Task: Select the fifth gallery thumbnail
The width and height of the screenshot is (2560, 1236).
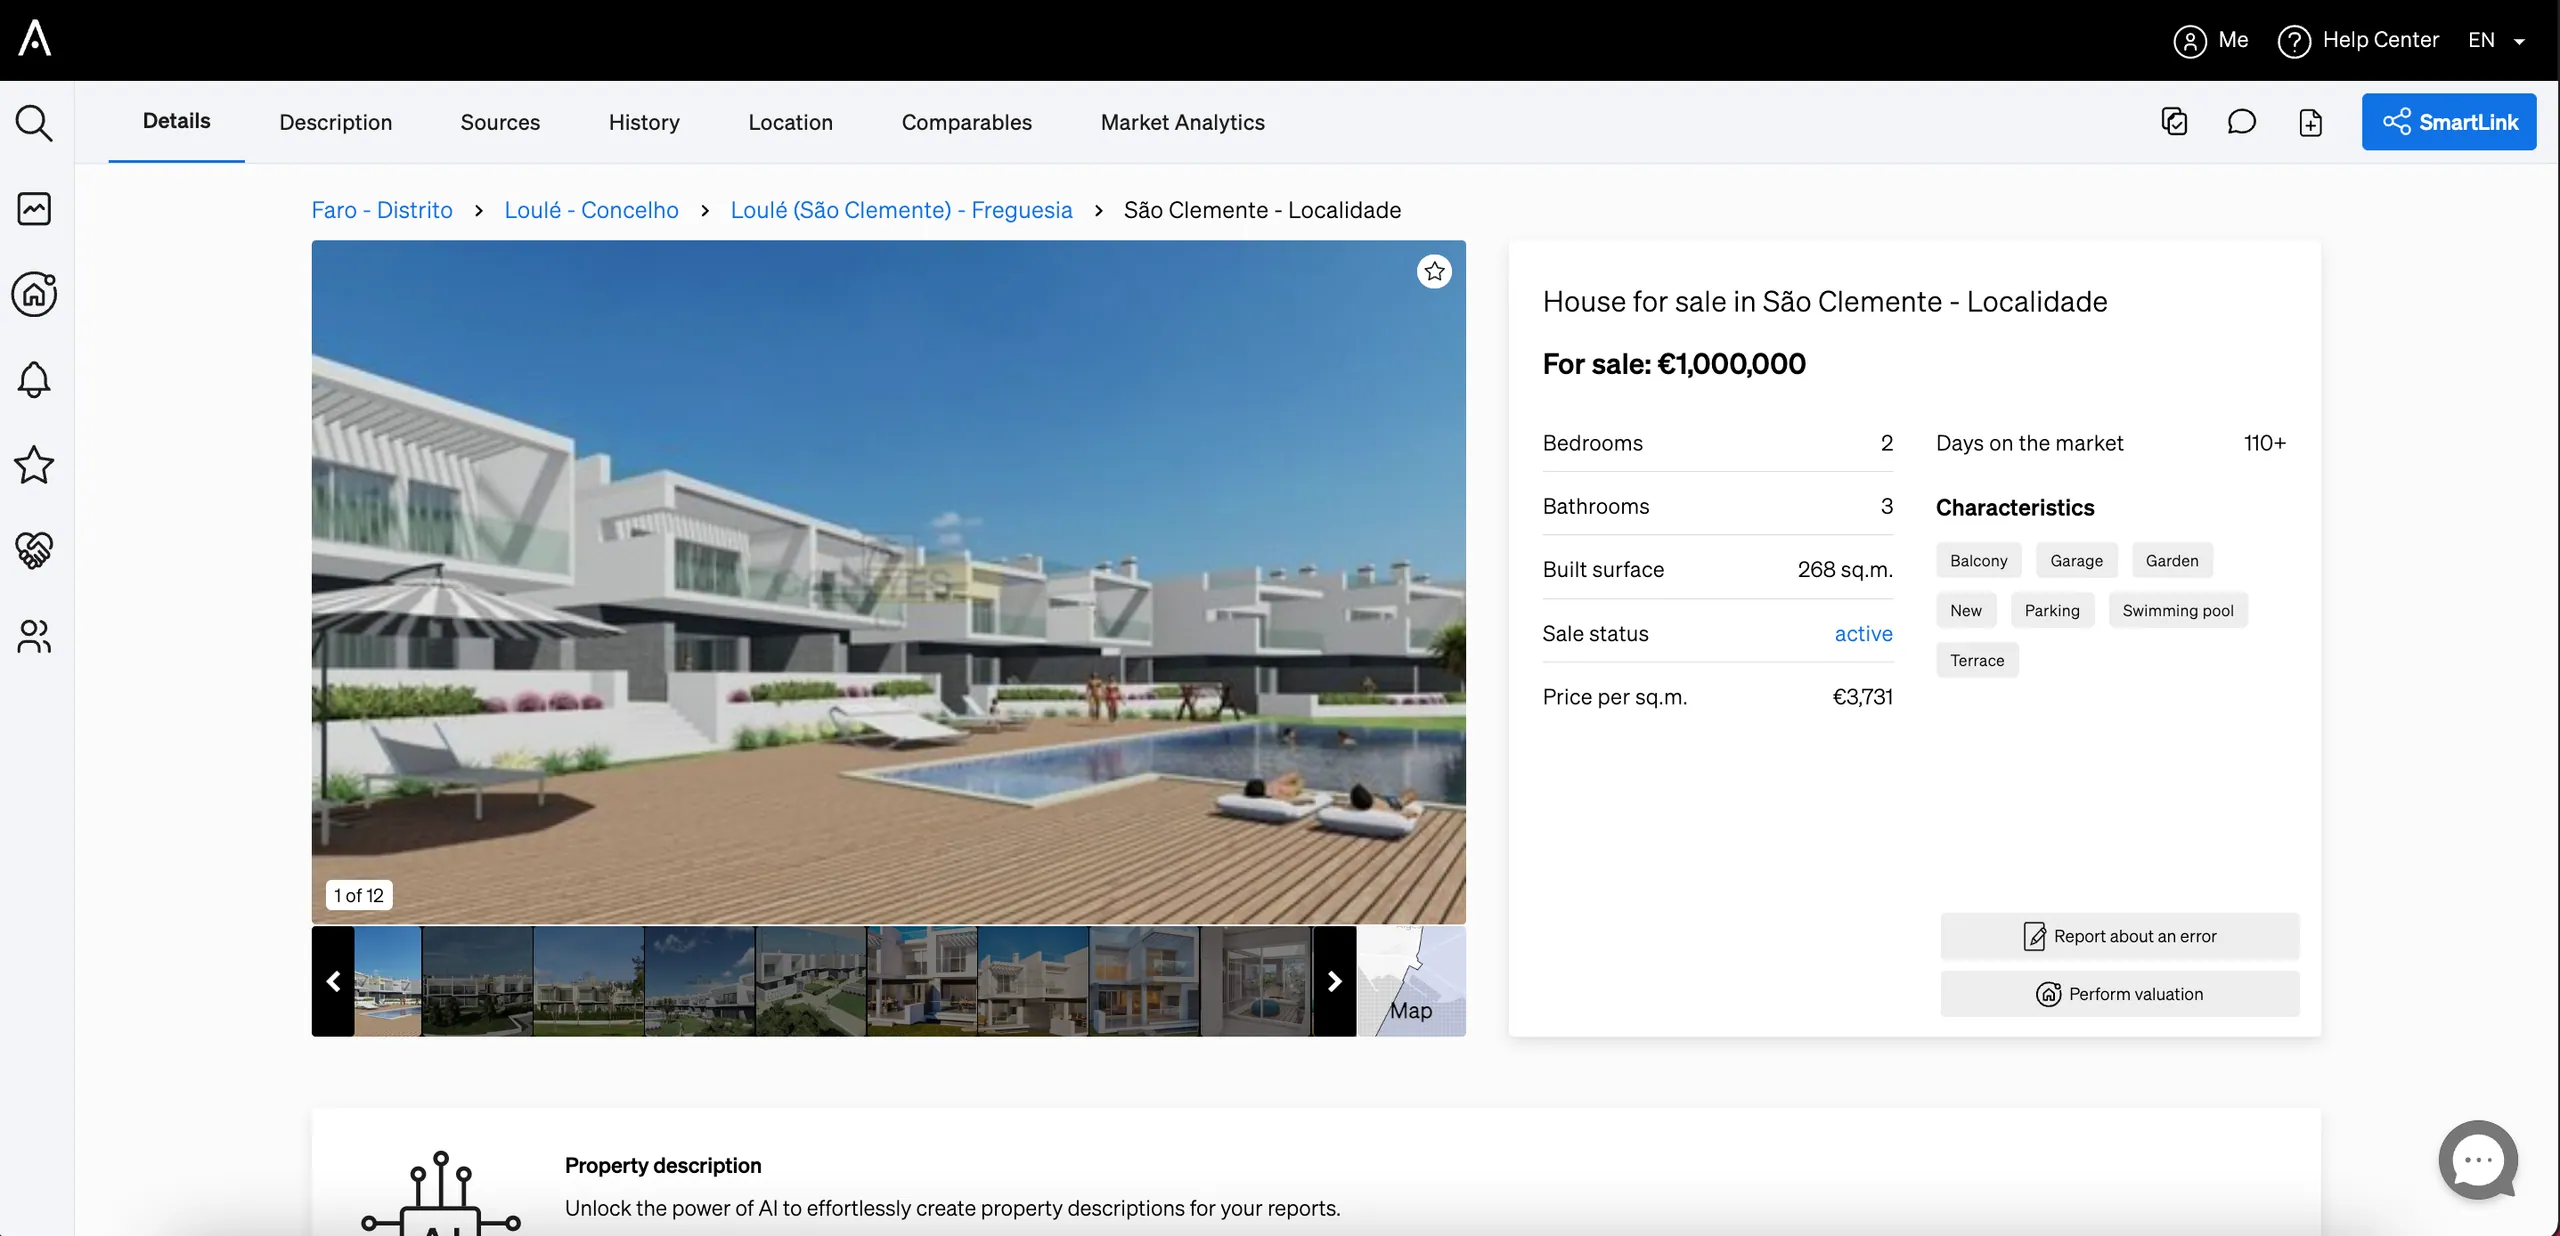Action: 811,981
